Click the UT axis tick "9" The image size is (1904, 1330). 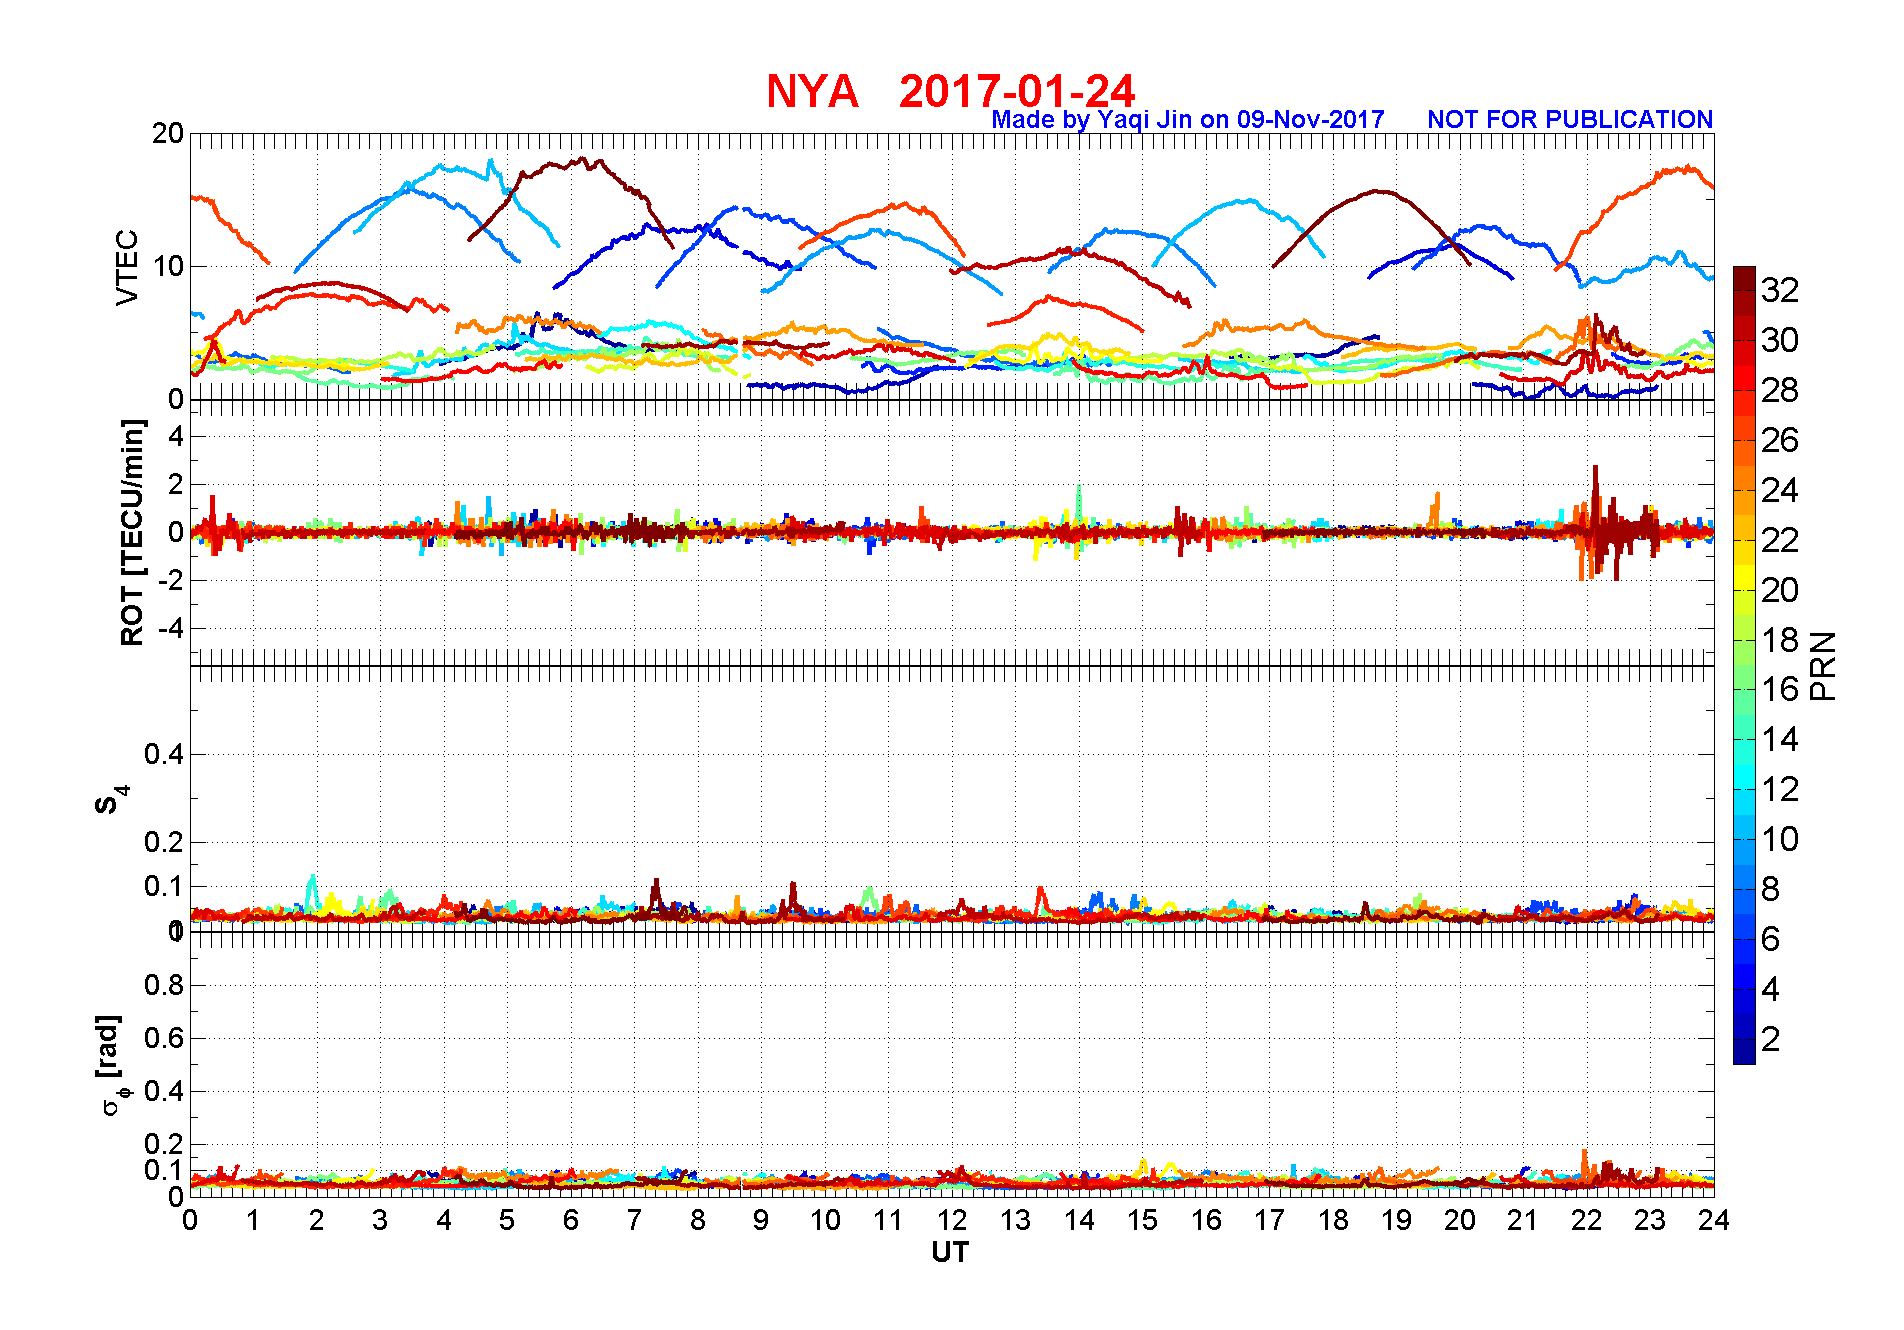pyautogui.click(x=761, y=1220)
